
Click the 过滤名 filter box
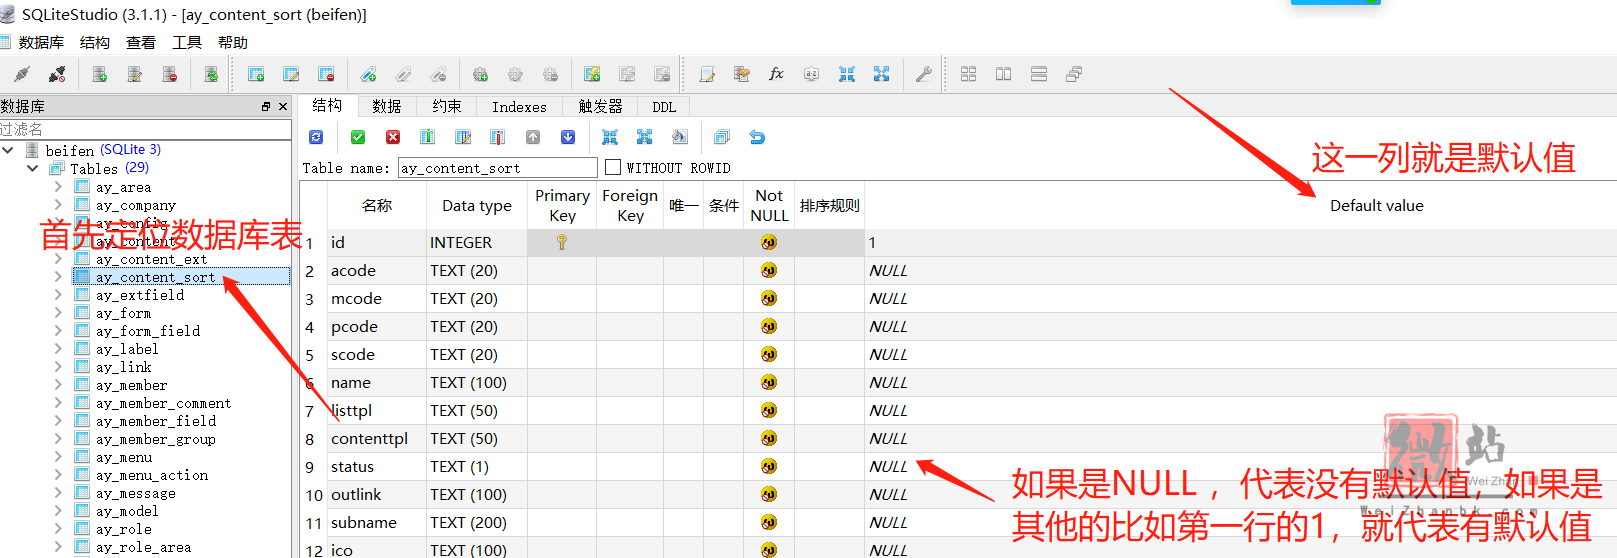coord(145,129)
